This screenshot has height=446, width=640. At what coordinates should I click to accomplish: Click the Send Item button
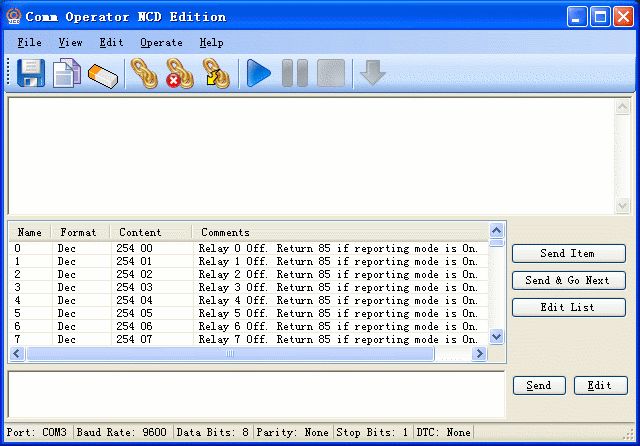click(x=569, y=253)
